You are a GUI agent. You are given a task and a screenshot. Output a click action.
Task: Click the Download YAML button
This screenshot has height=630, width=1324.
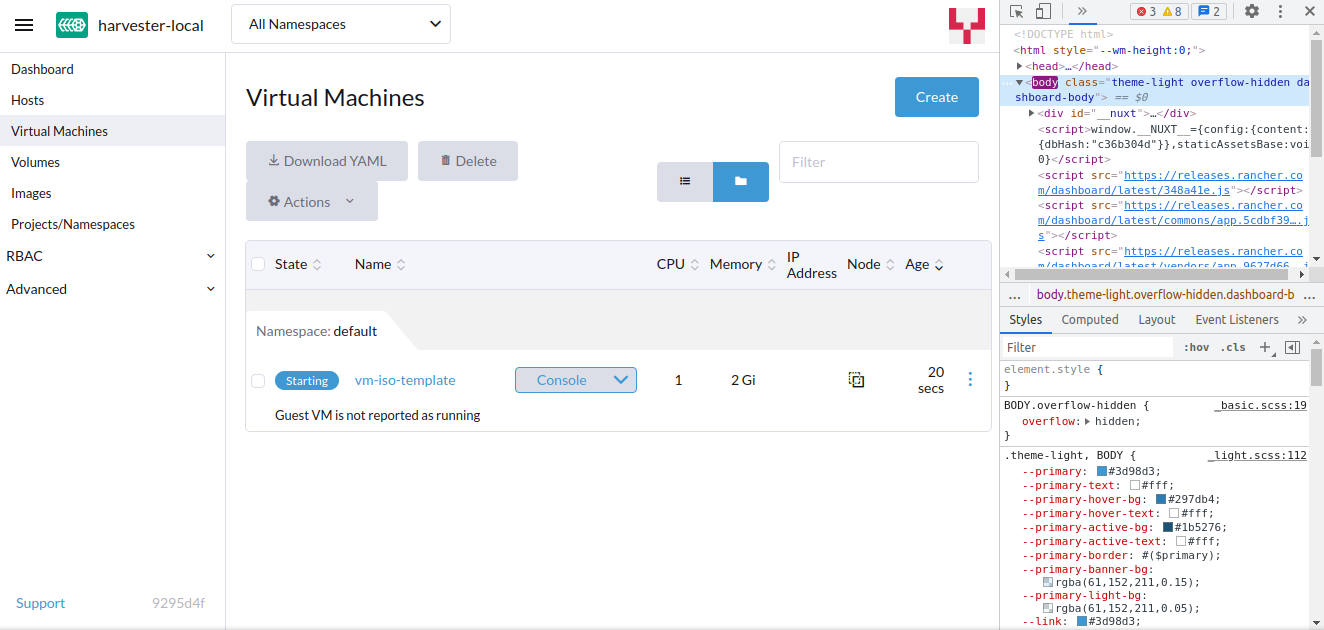(327, 161)
